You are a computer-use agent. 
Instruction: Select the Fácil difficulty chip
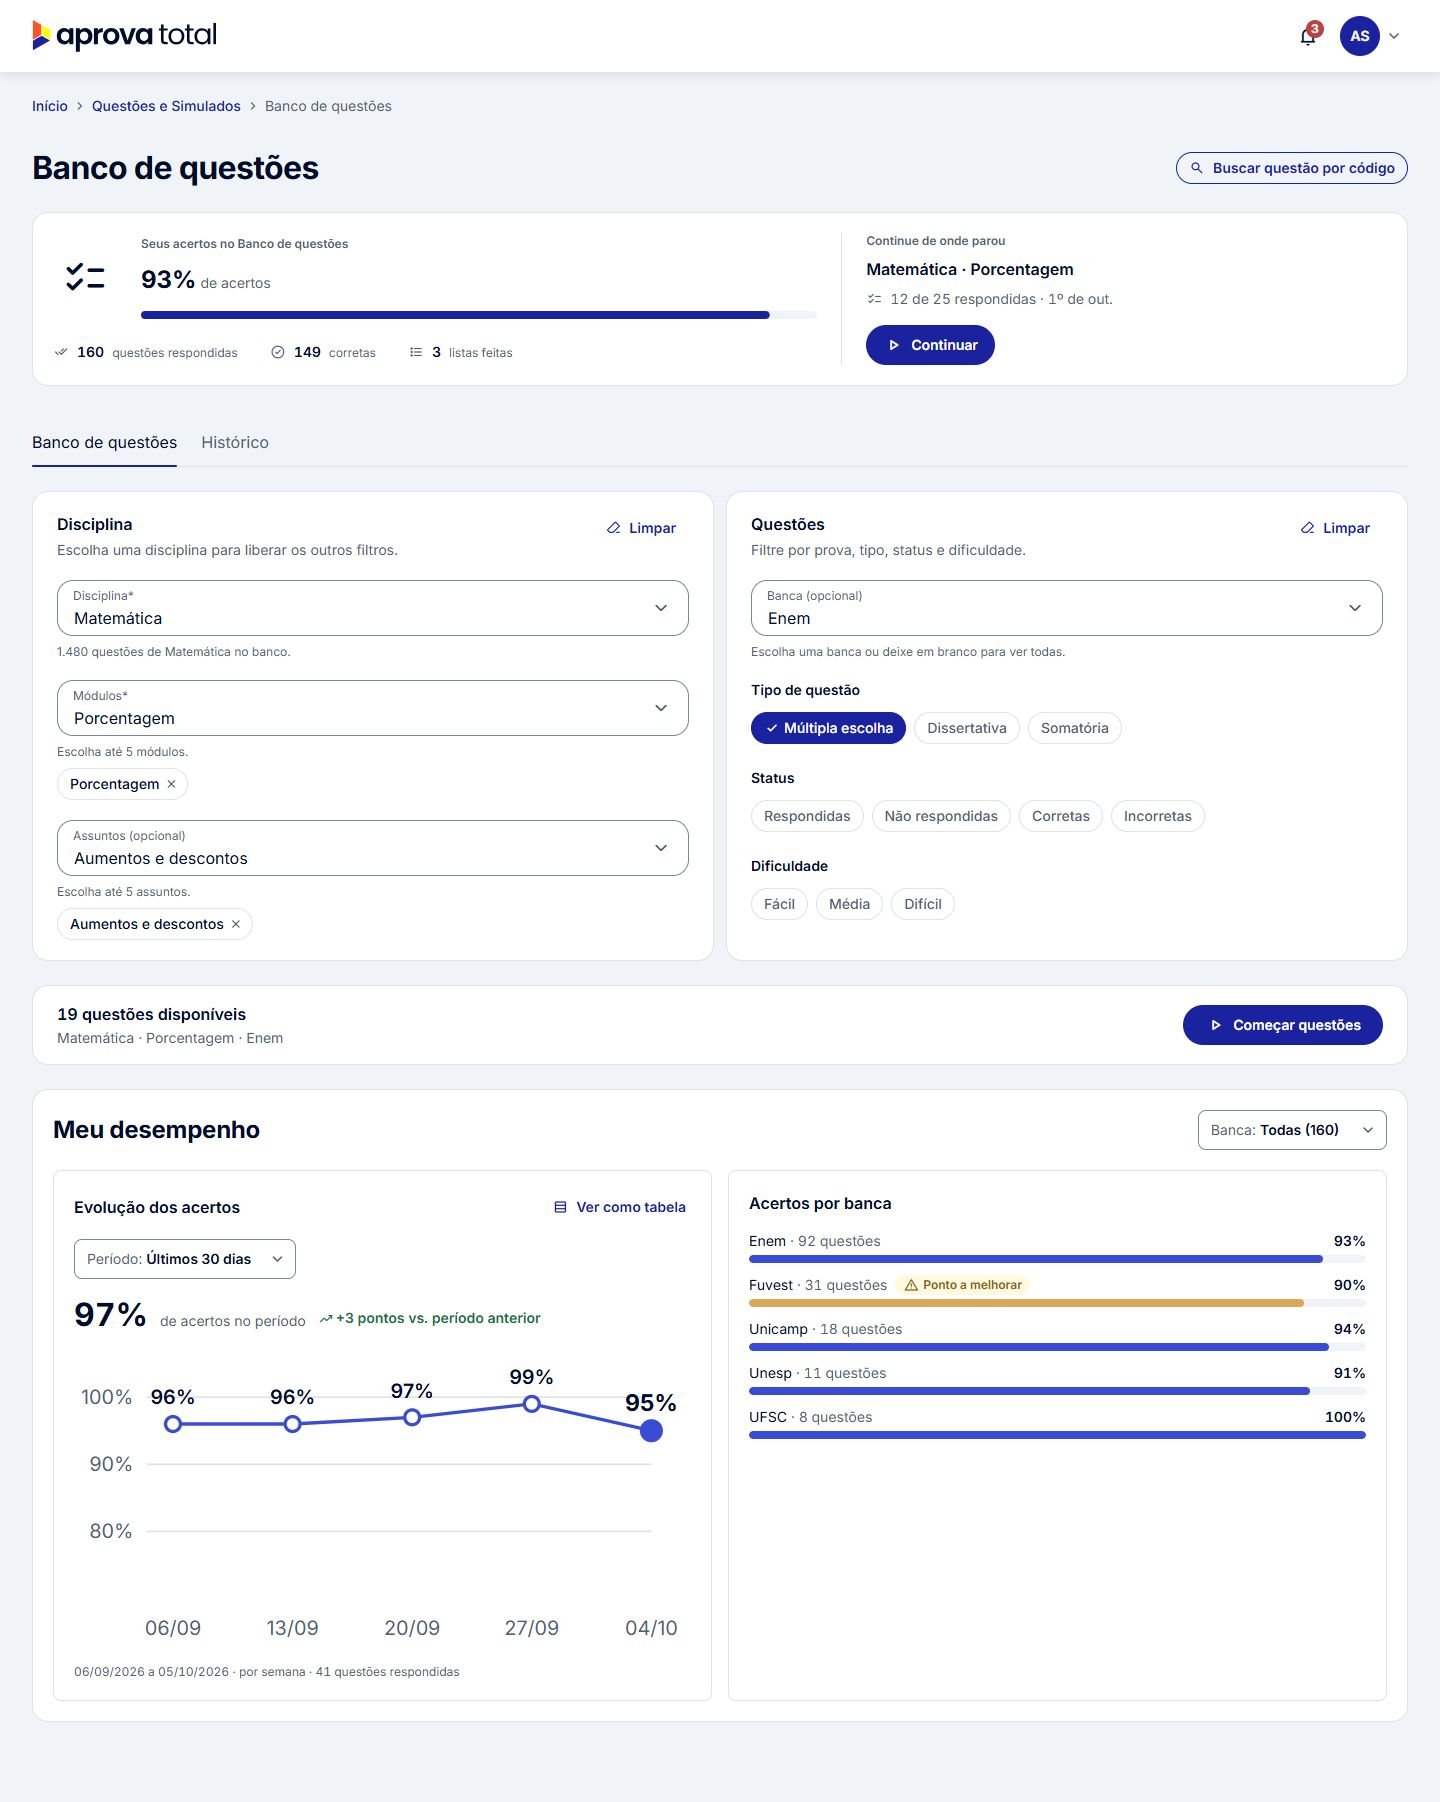(779, 904)
